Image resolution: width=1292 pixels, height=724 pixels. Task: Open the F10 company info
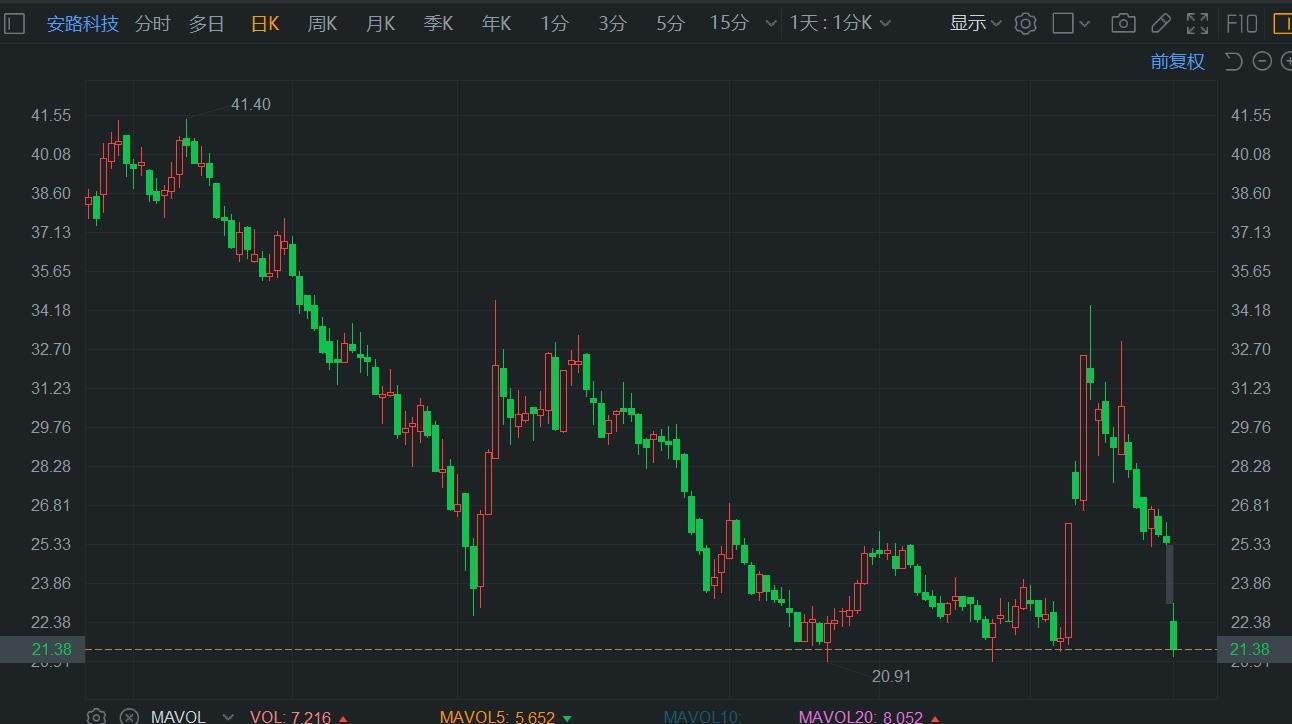(x=1241, y=23)
